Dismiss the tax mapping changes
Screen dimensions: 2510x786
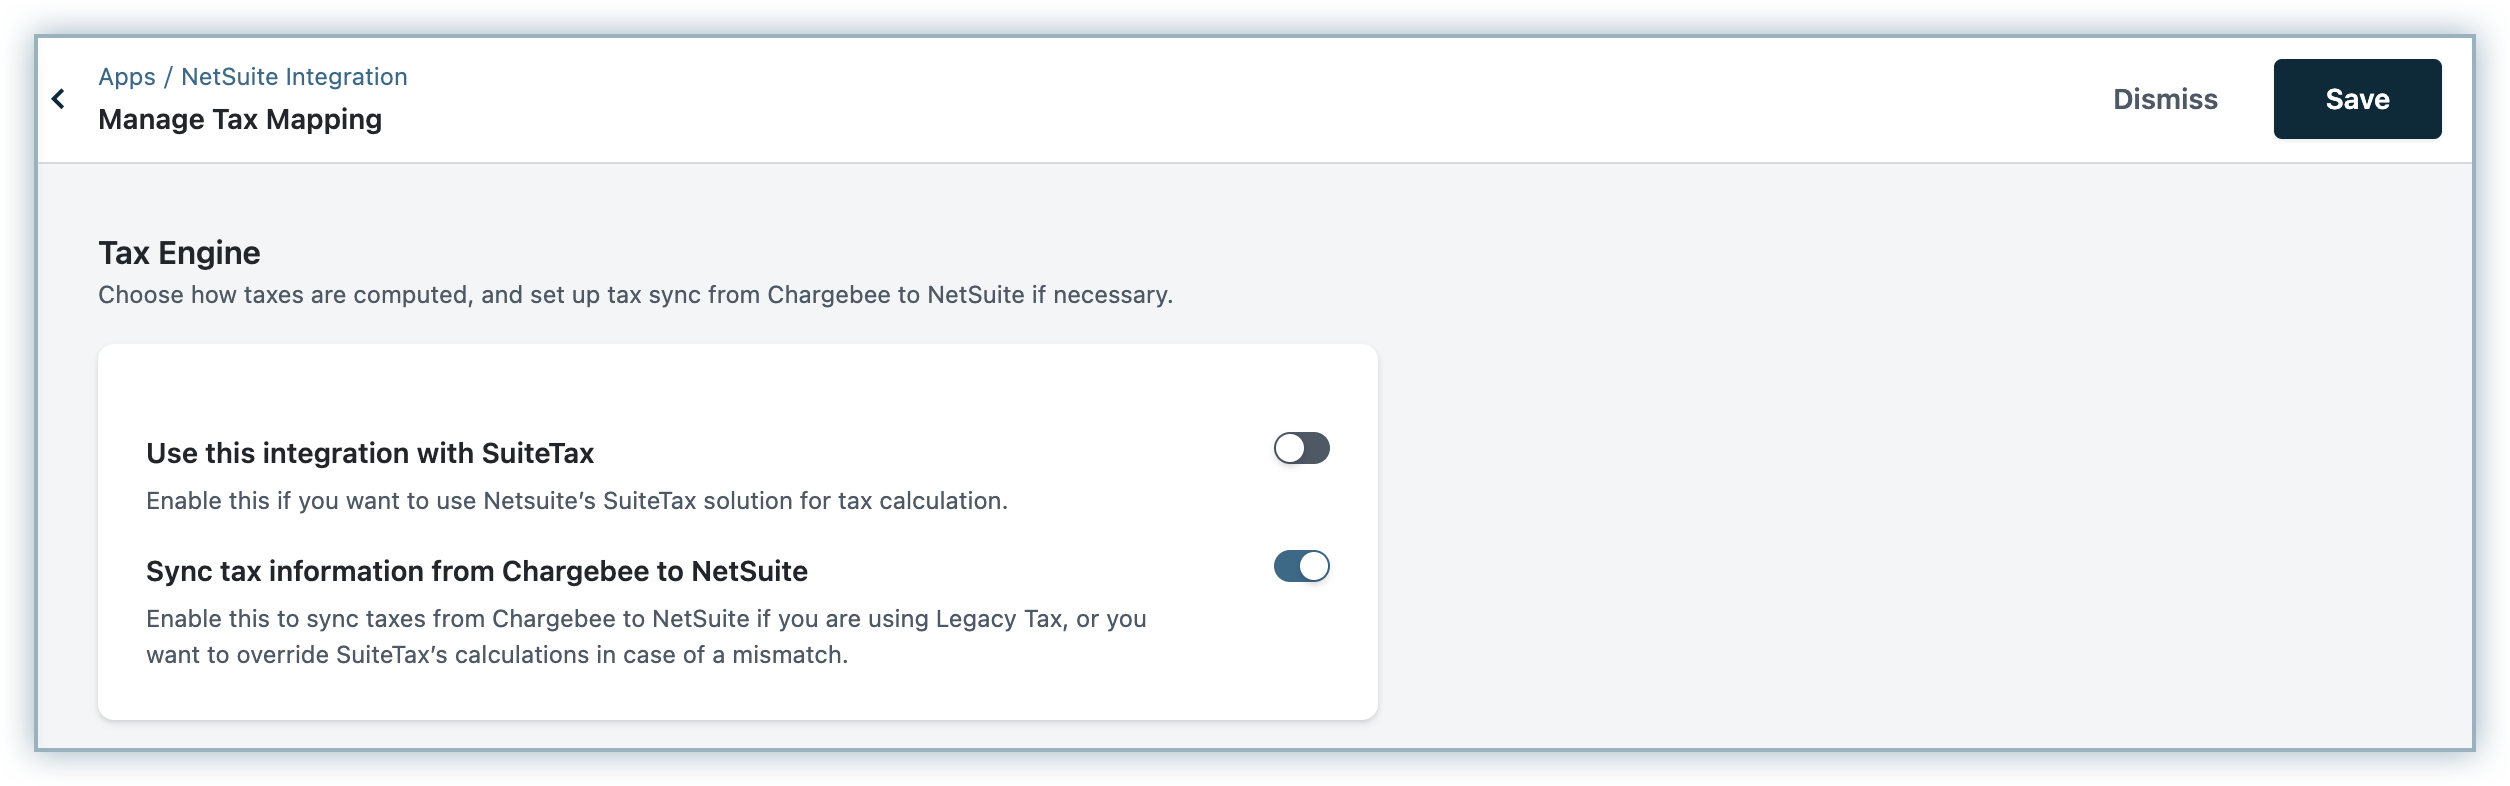point(2165,99)
